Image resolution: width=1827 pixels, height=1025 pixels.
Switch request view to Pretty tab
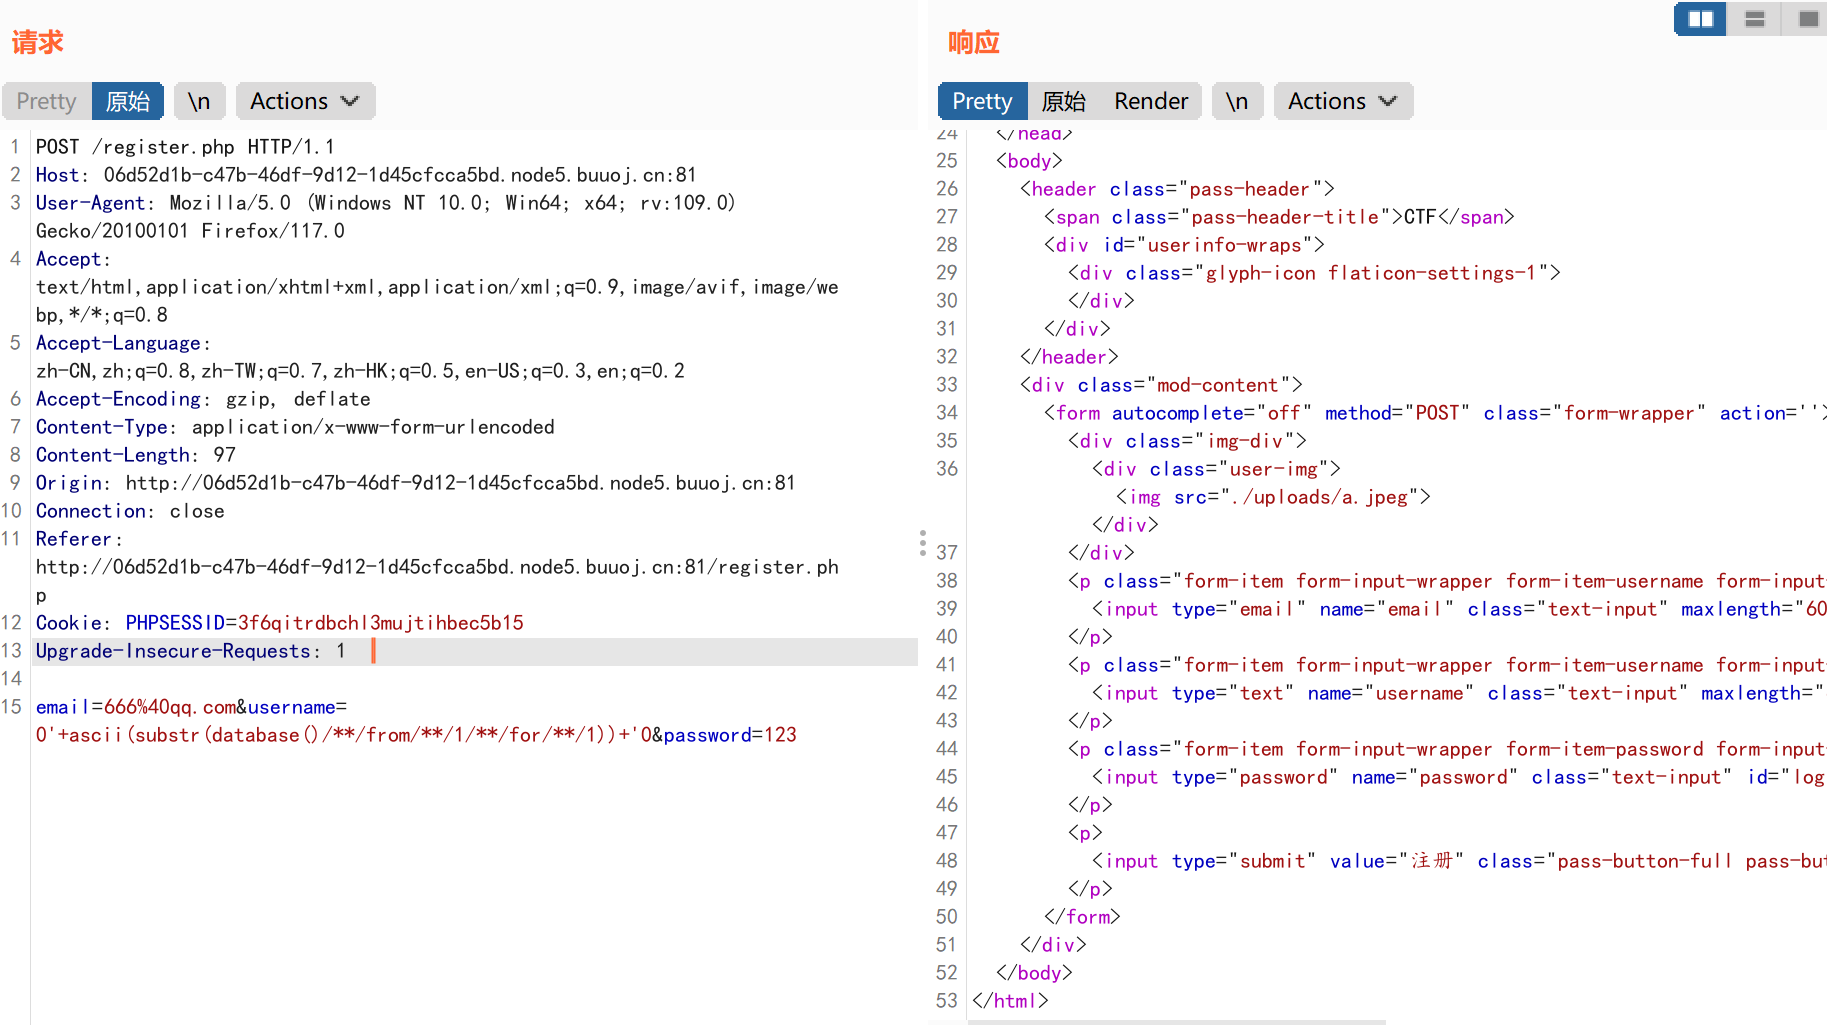tap(46, 101)
